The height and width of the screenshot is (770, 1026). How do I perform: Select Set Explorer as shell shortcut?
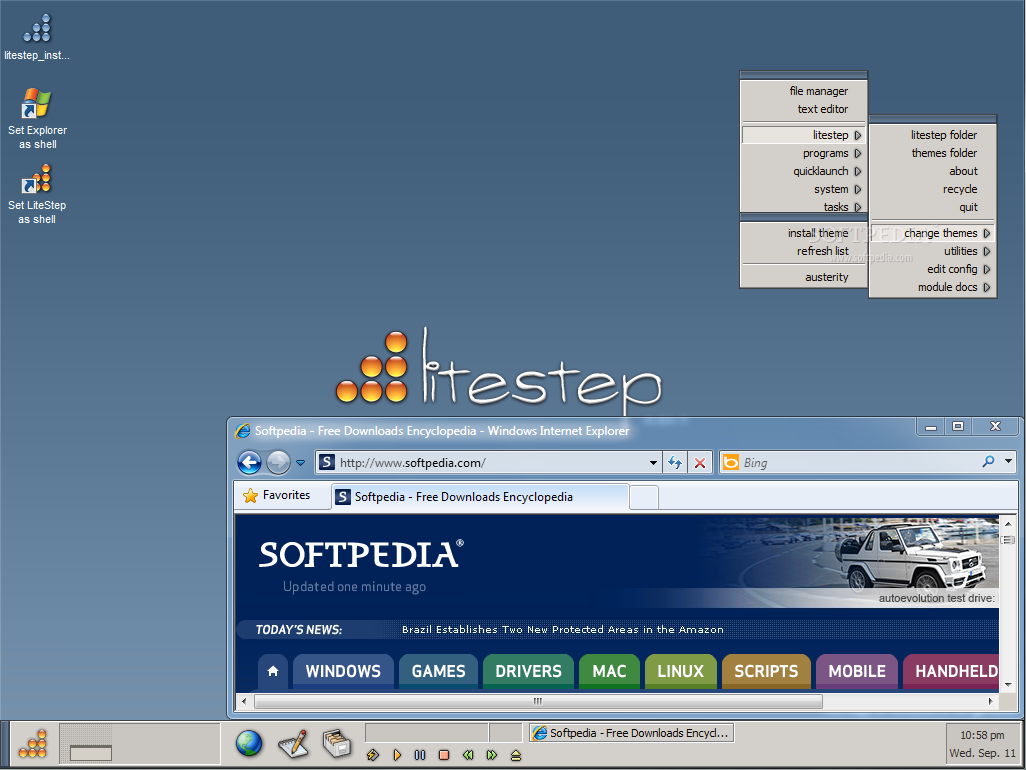[x=37, y=118]
